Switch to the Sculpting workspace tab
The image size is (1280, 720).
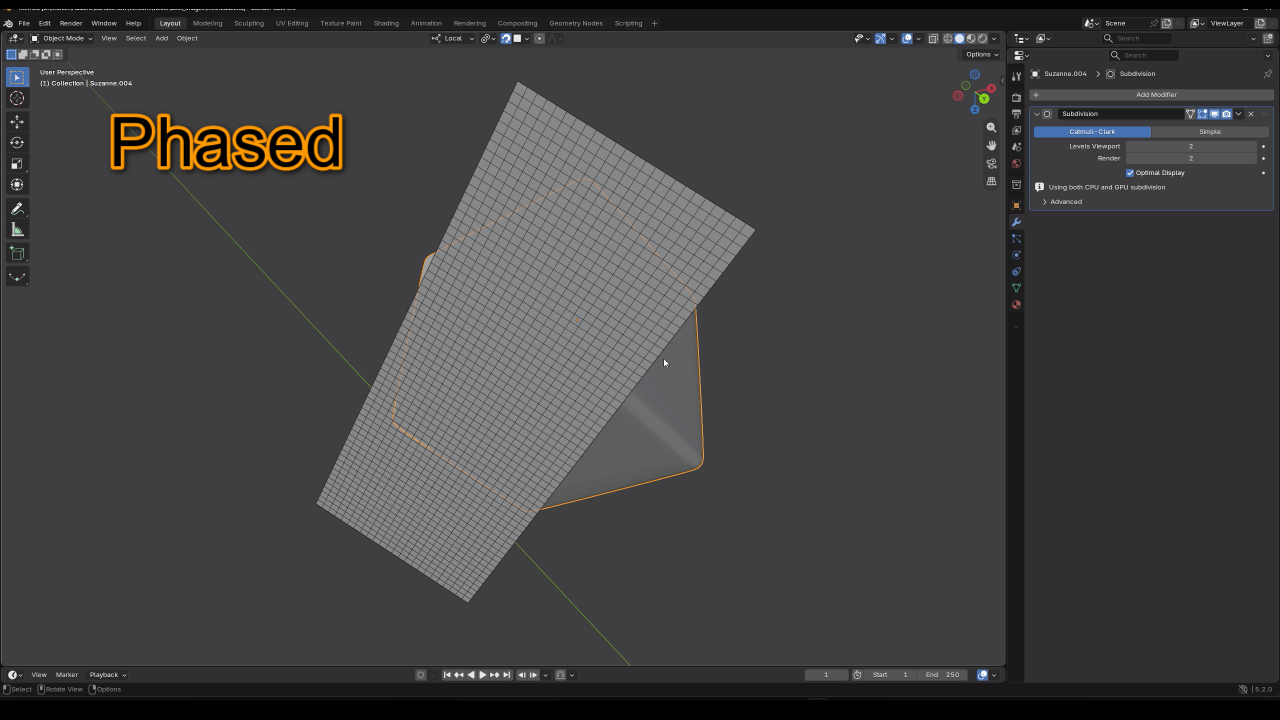tap(249, 23)
